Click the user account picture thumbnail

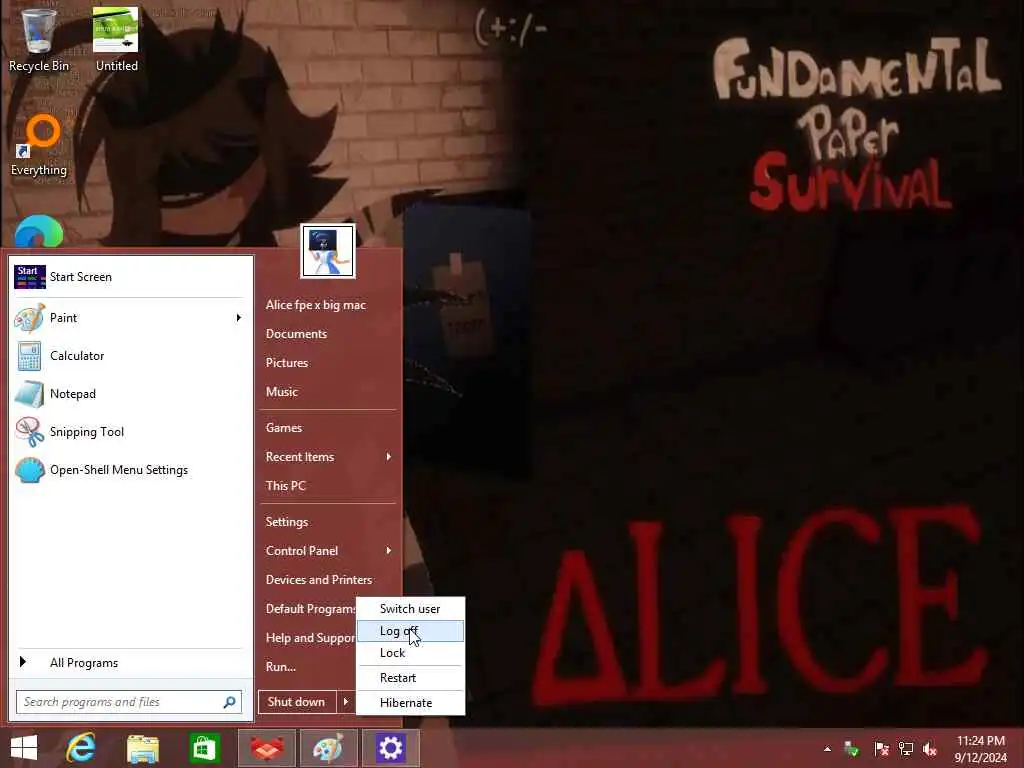[x=328, y=251]
